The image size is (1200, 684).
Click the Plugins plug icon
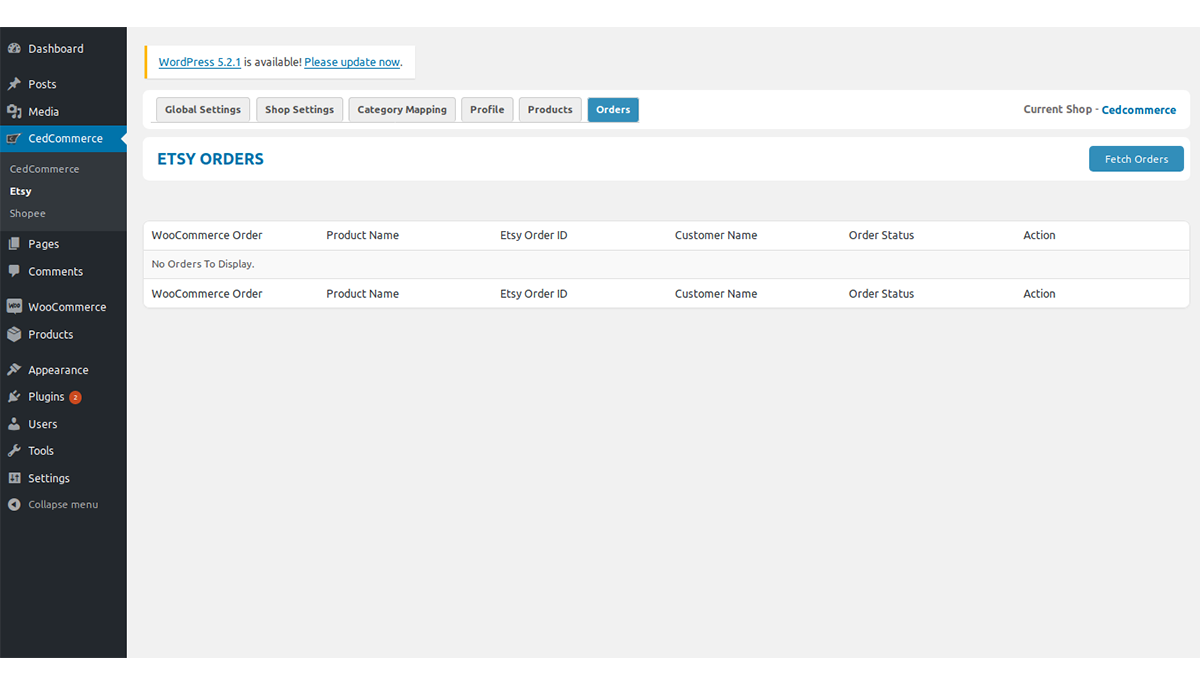coord(14,396)
